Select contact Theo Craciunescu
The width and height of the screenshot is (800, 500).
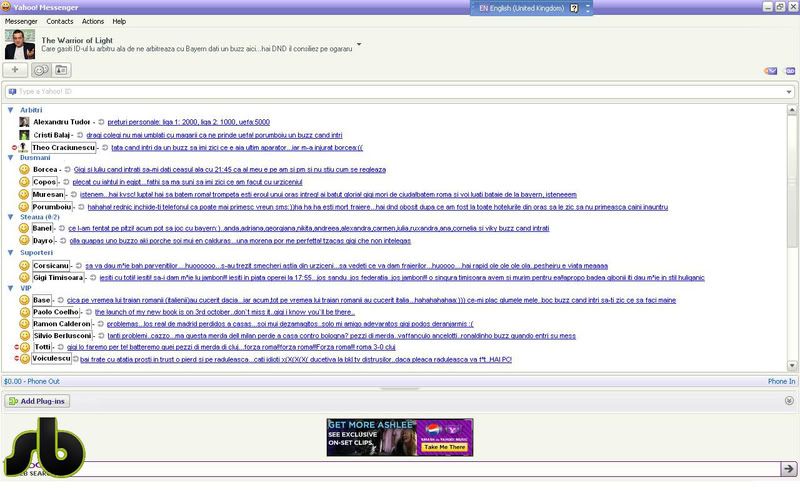(x=64, y=147)
